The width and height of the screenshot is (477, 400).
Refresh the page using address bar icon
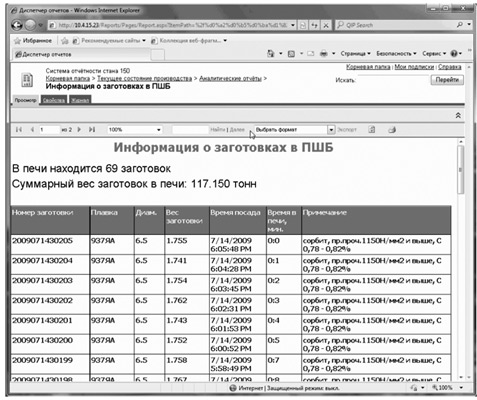pyautogui.click(x=314, y=25)
